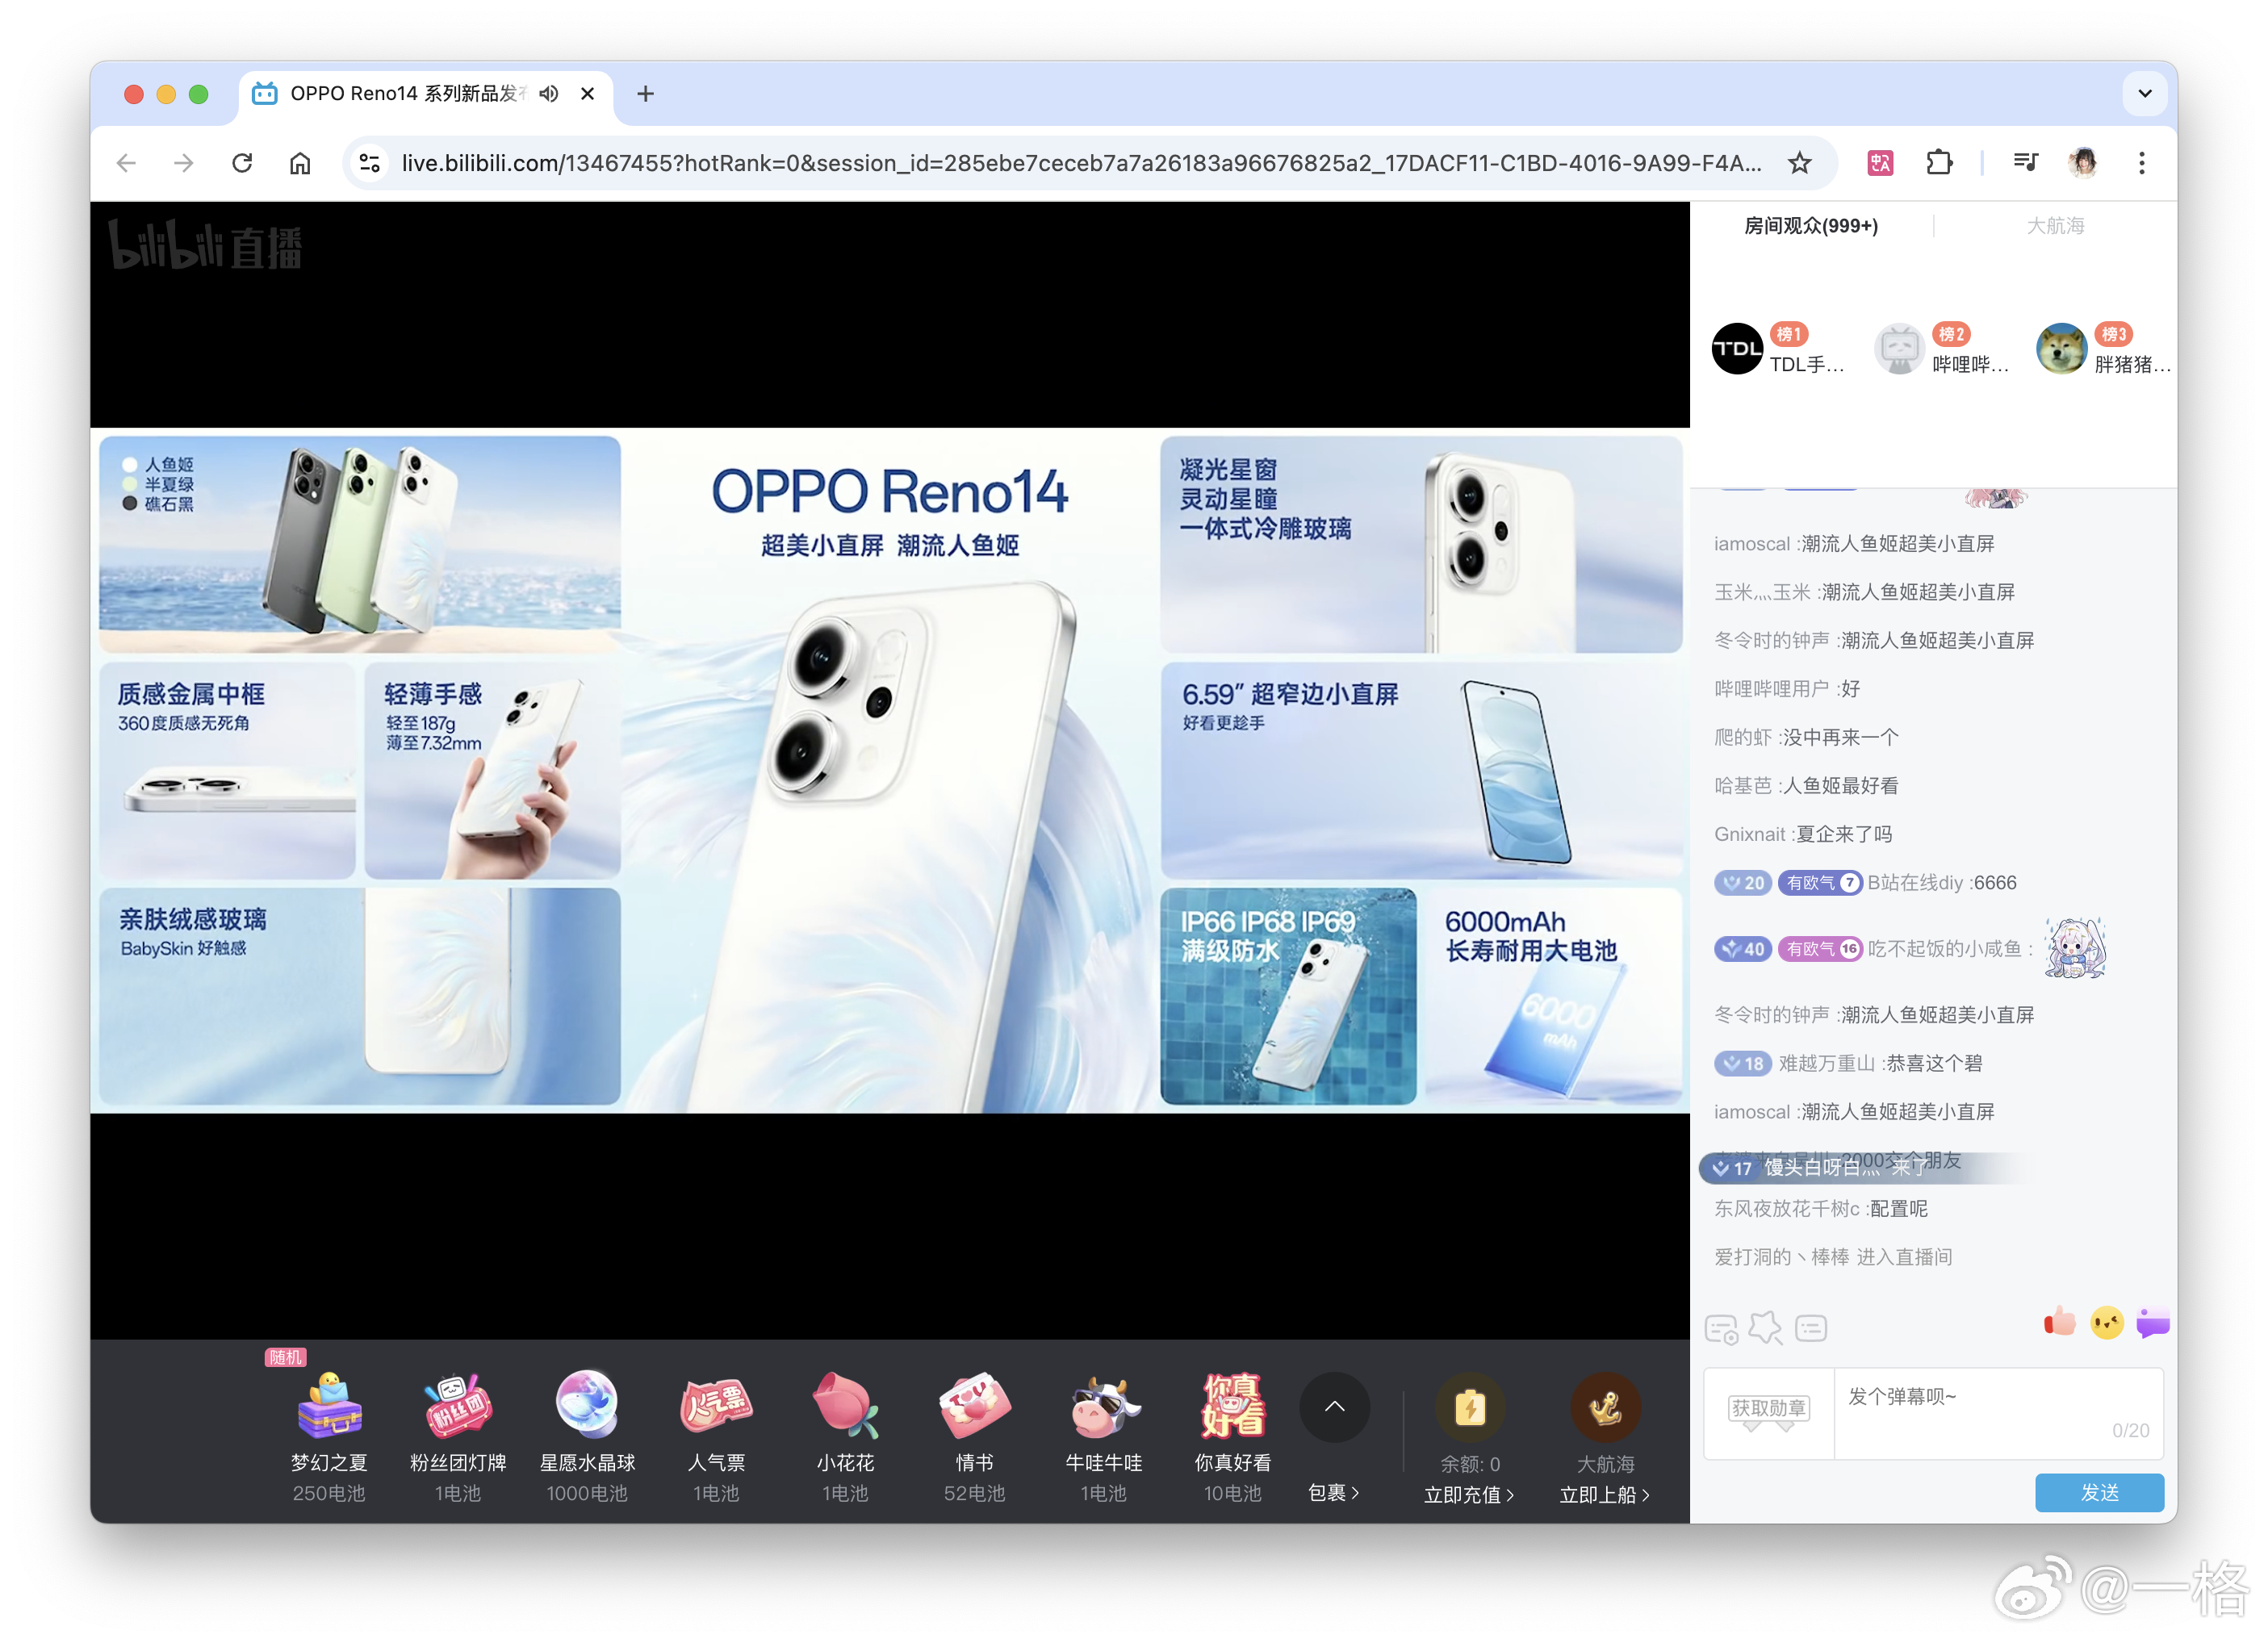
Task: Click username 吃不起饭的小咸鱼 in chat
Action: (1944, 949)
